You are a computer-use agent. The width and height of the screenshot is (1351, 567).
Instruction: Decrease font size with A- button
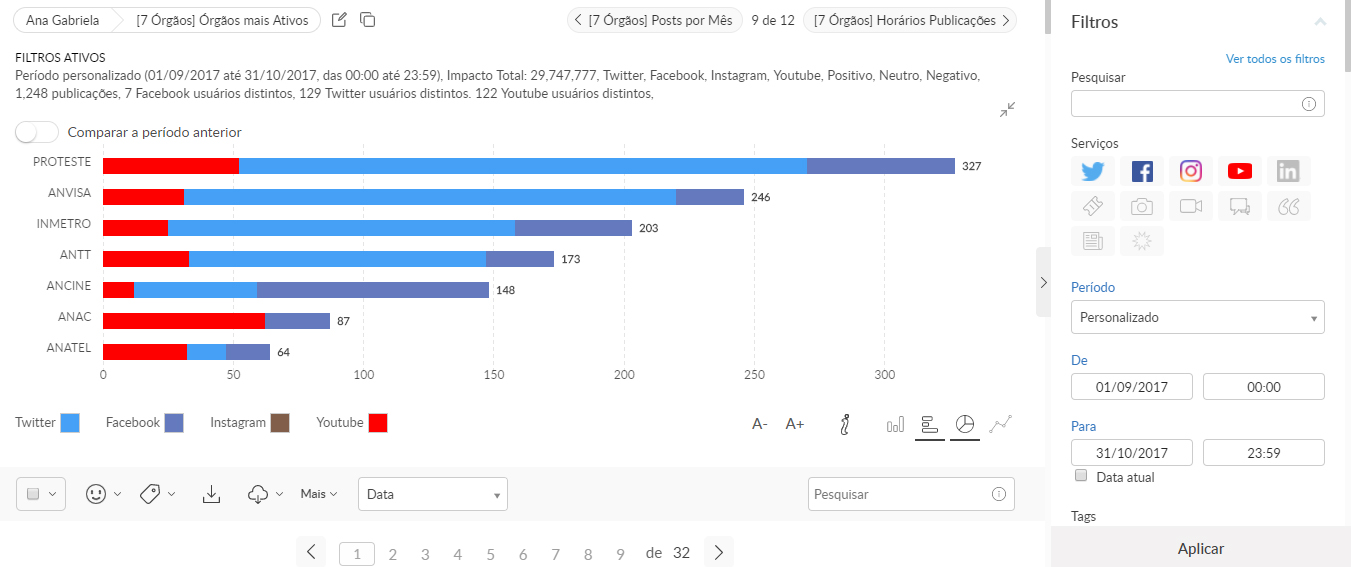[x=760, y=424]
